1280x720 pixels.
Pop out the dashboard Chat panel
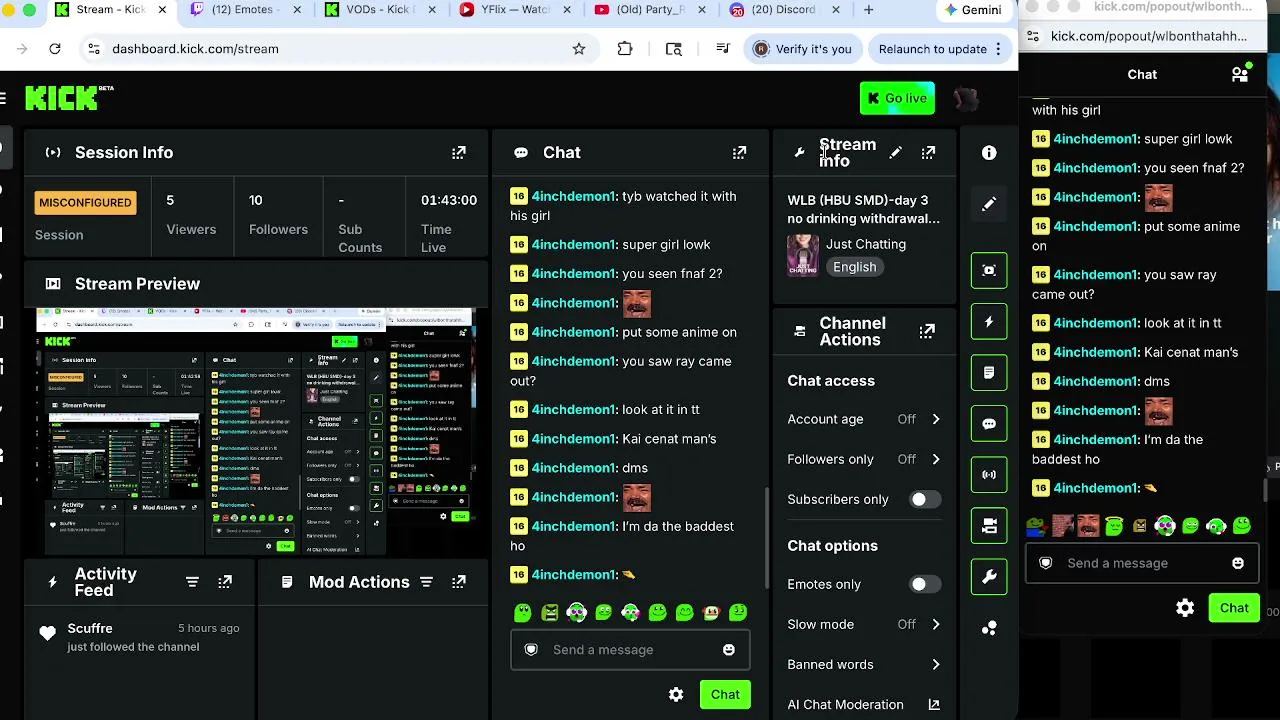739,153
